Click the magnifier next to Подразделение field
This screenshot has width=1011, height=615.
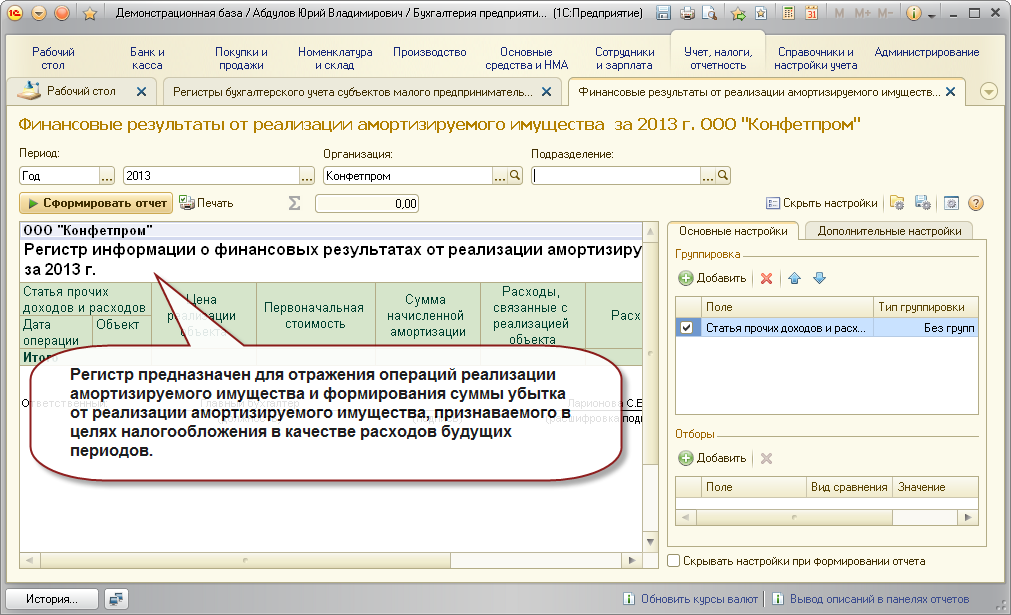[x=723, y=175]
